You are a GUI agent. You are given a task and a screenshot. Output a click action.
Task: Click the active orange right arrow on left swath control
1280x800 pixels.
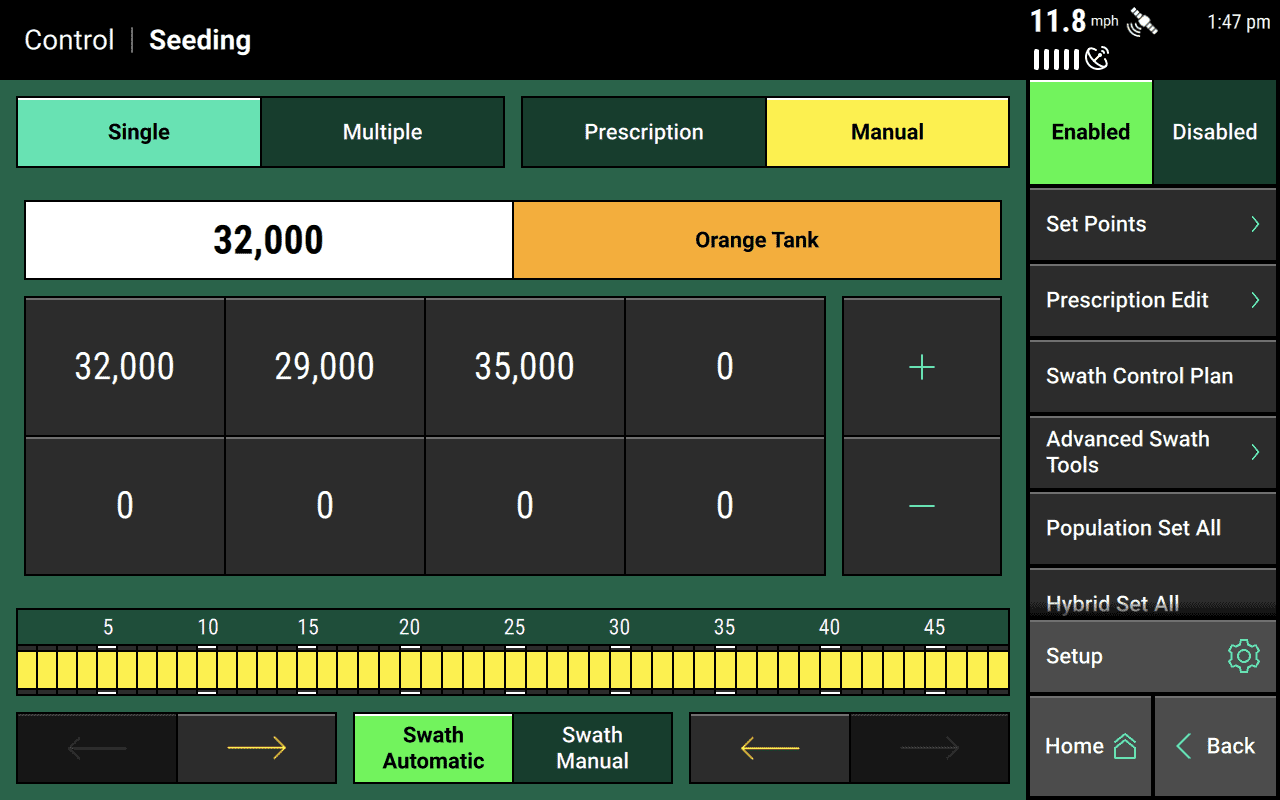(x=257, y=748)
